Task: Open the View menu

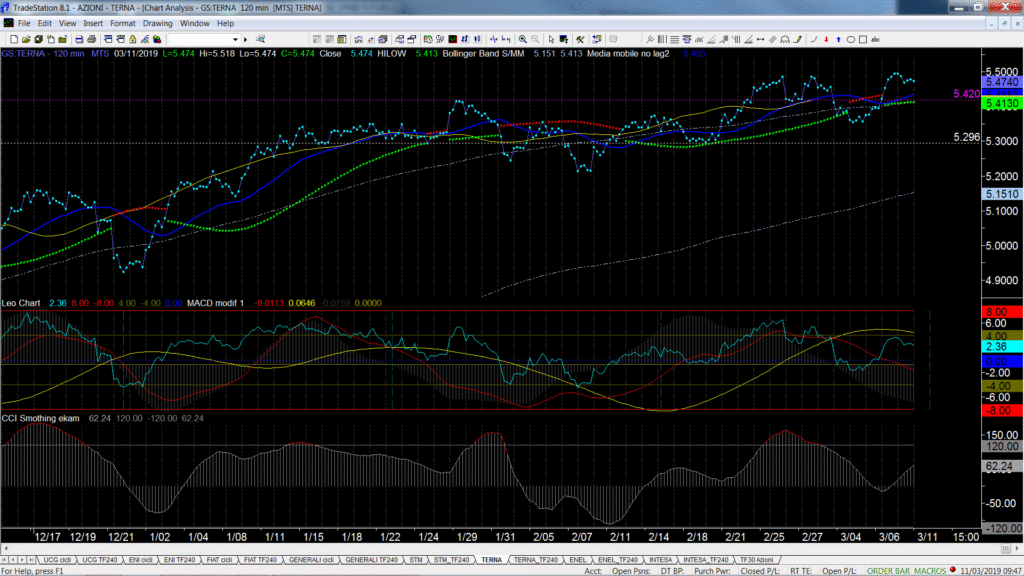Action: click(67, 24)
